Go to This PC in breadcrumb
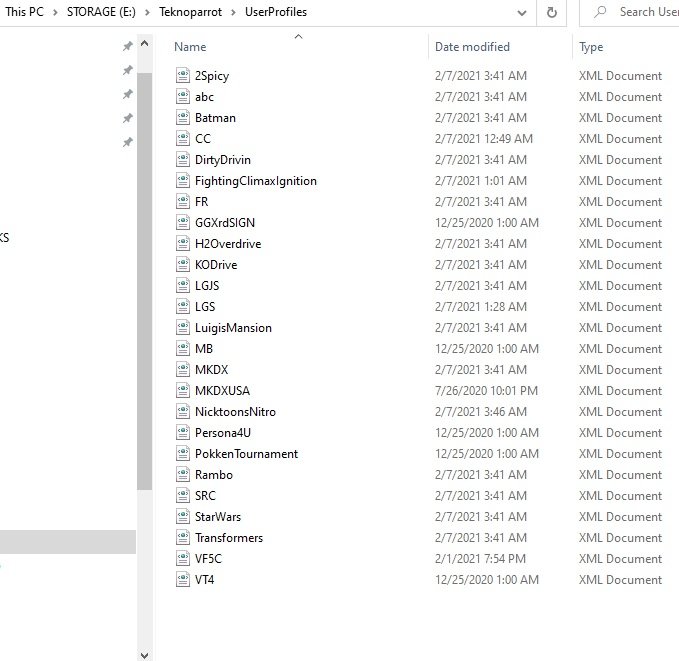The image size is (679, 661). [26, 13]
